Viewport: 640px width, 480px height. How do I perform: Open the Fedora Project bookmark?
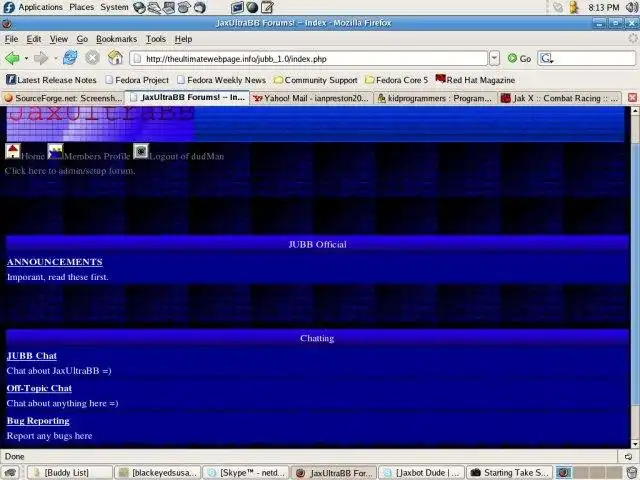point(137,80)
